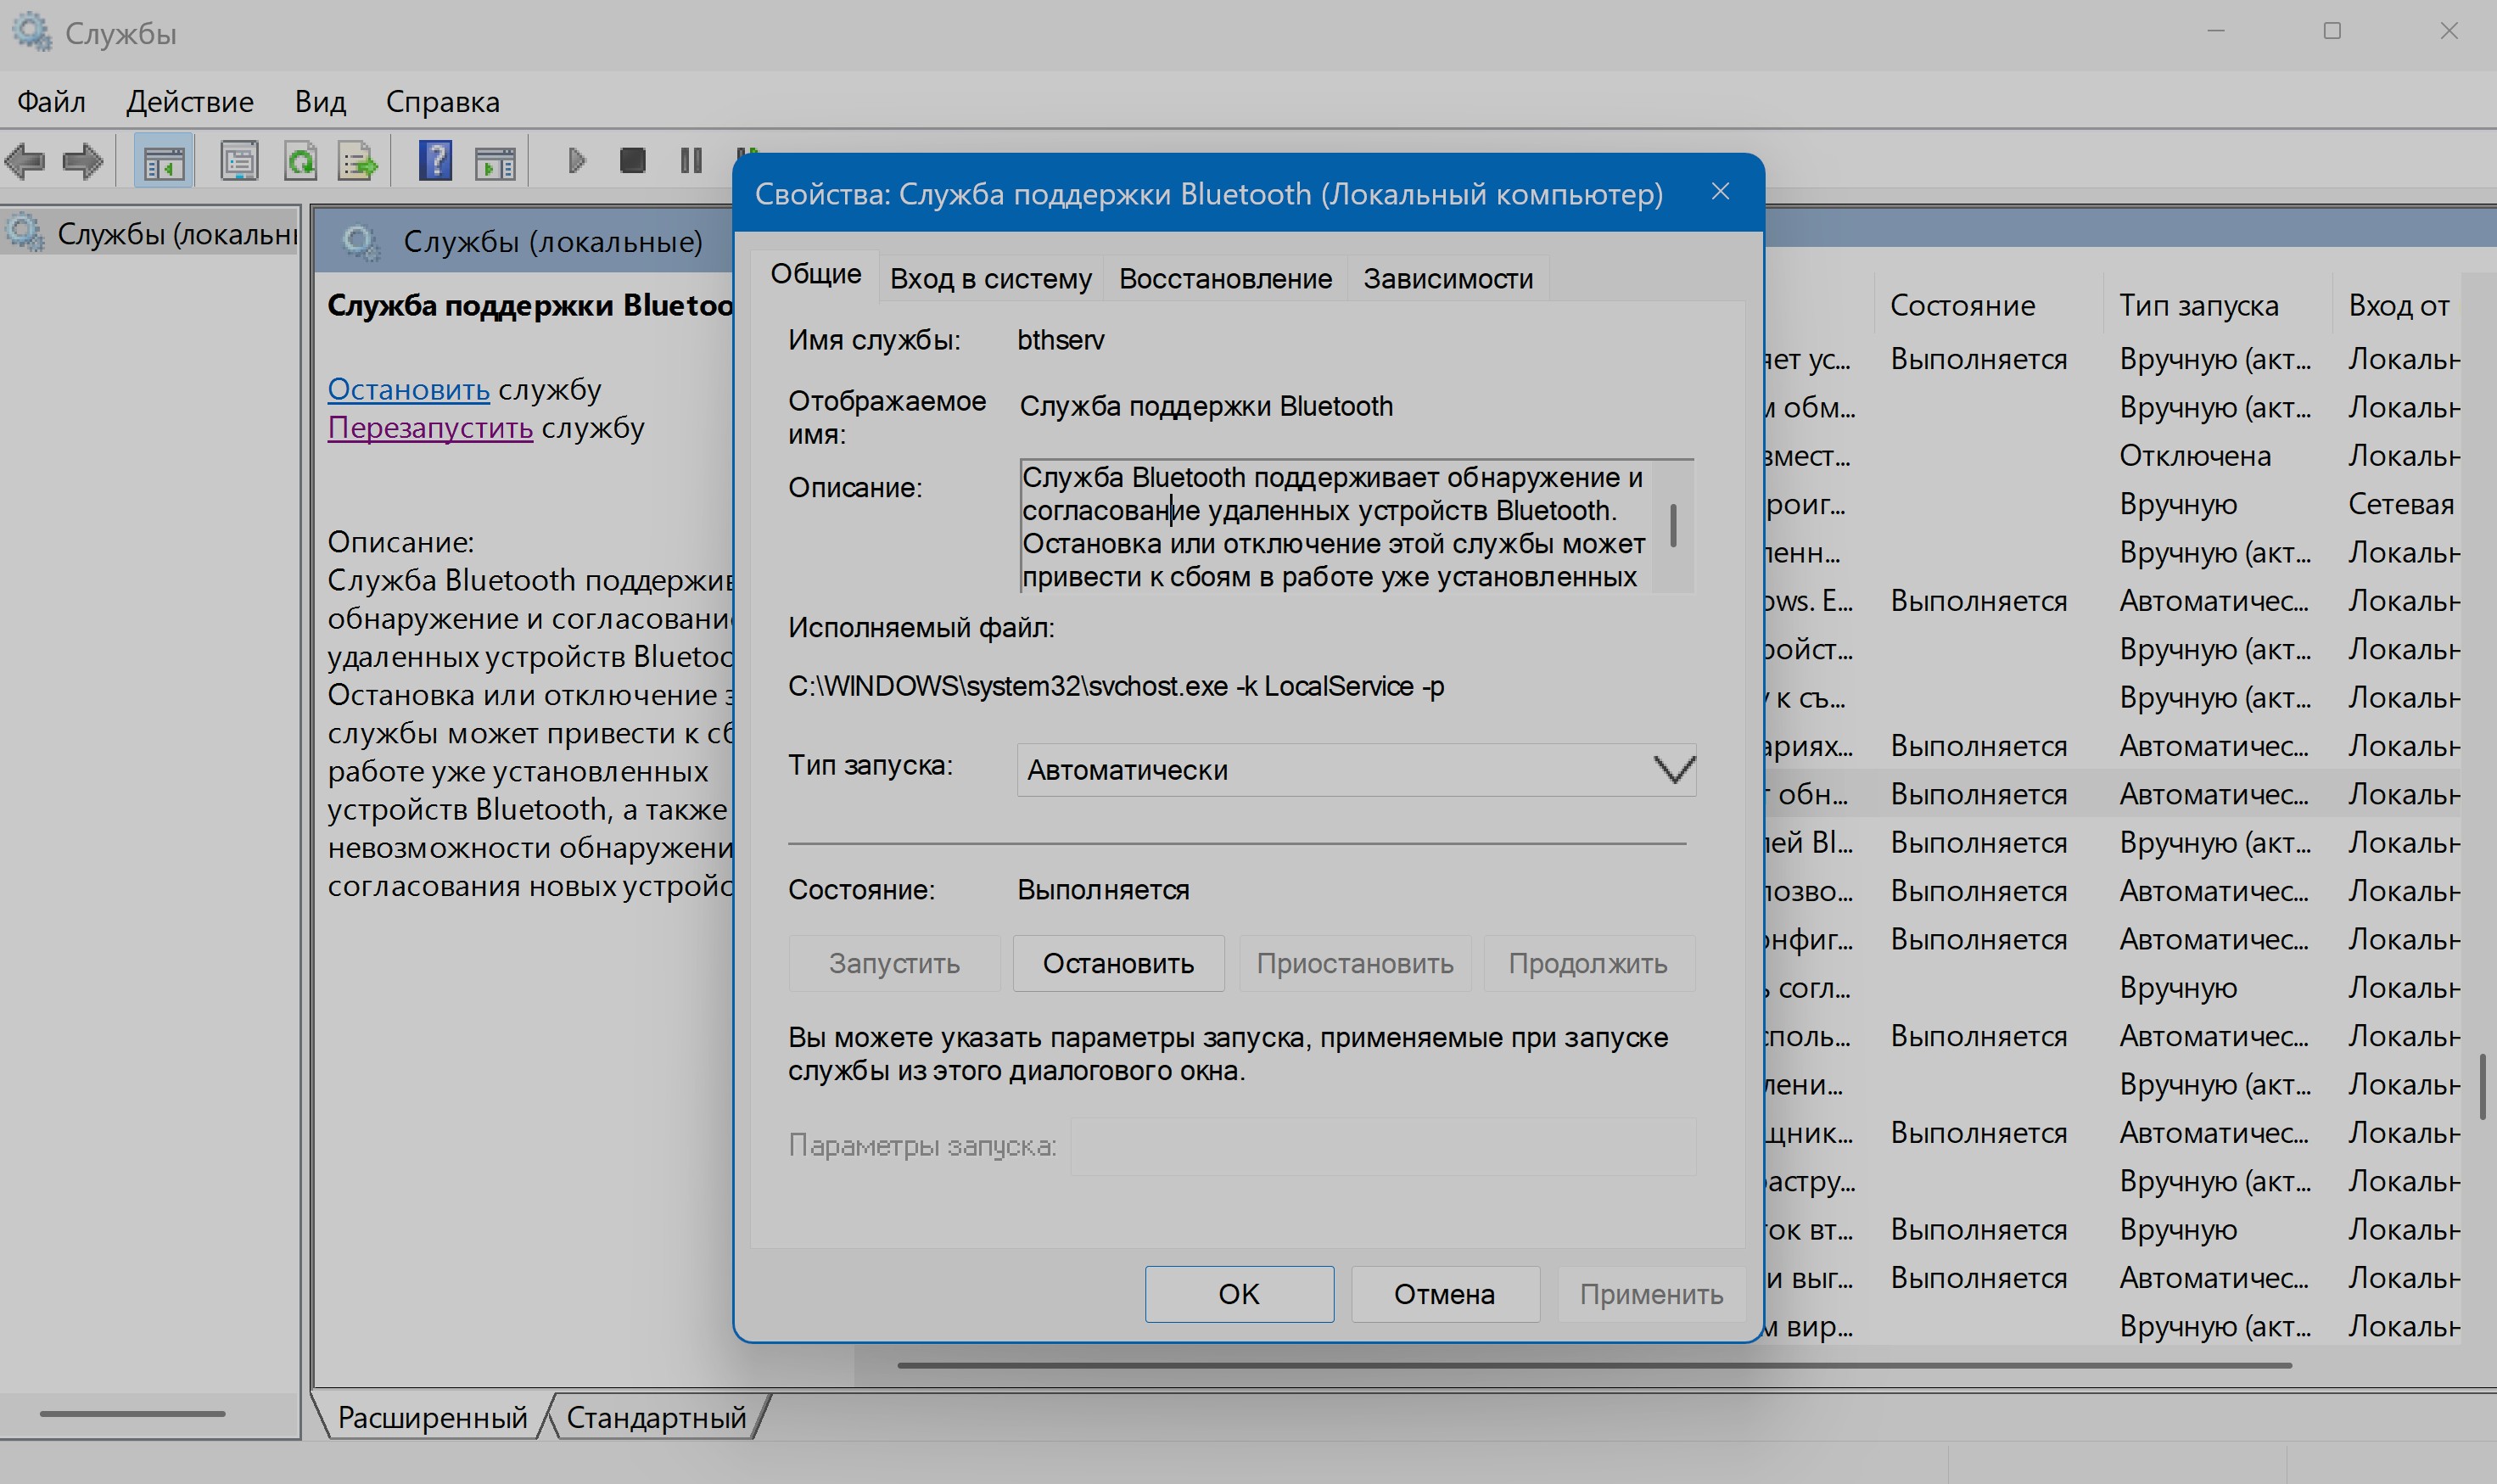Viewport: 2497px width, 1484px height.
Task: Select the Стандартный view tab
Action: point(656,1417)
